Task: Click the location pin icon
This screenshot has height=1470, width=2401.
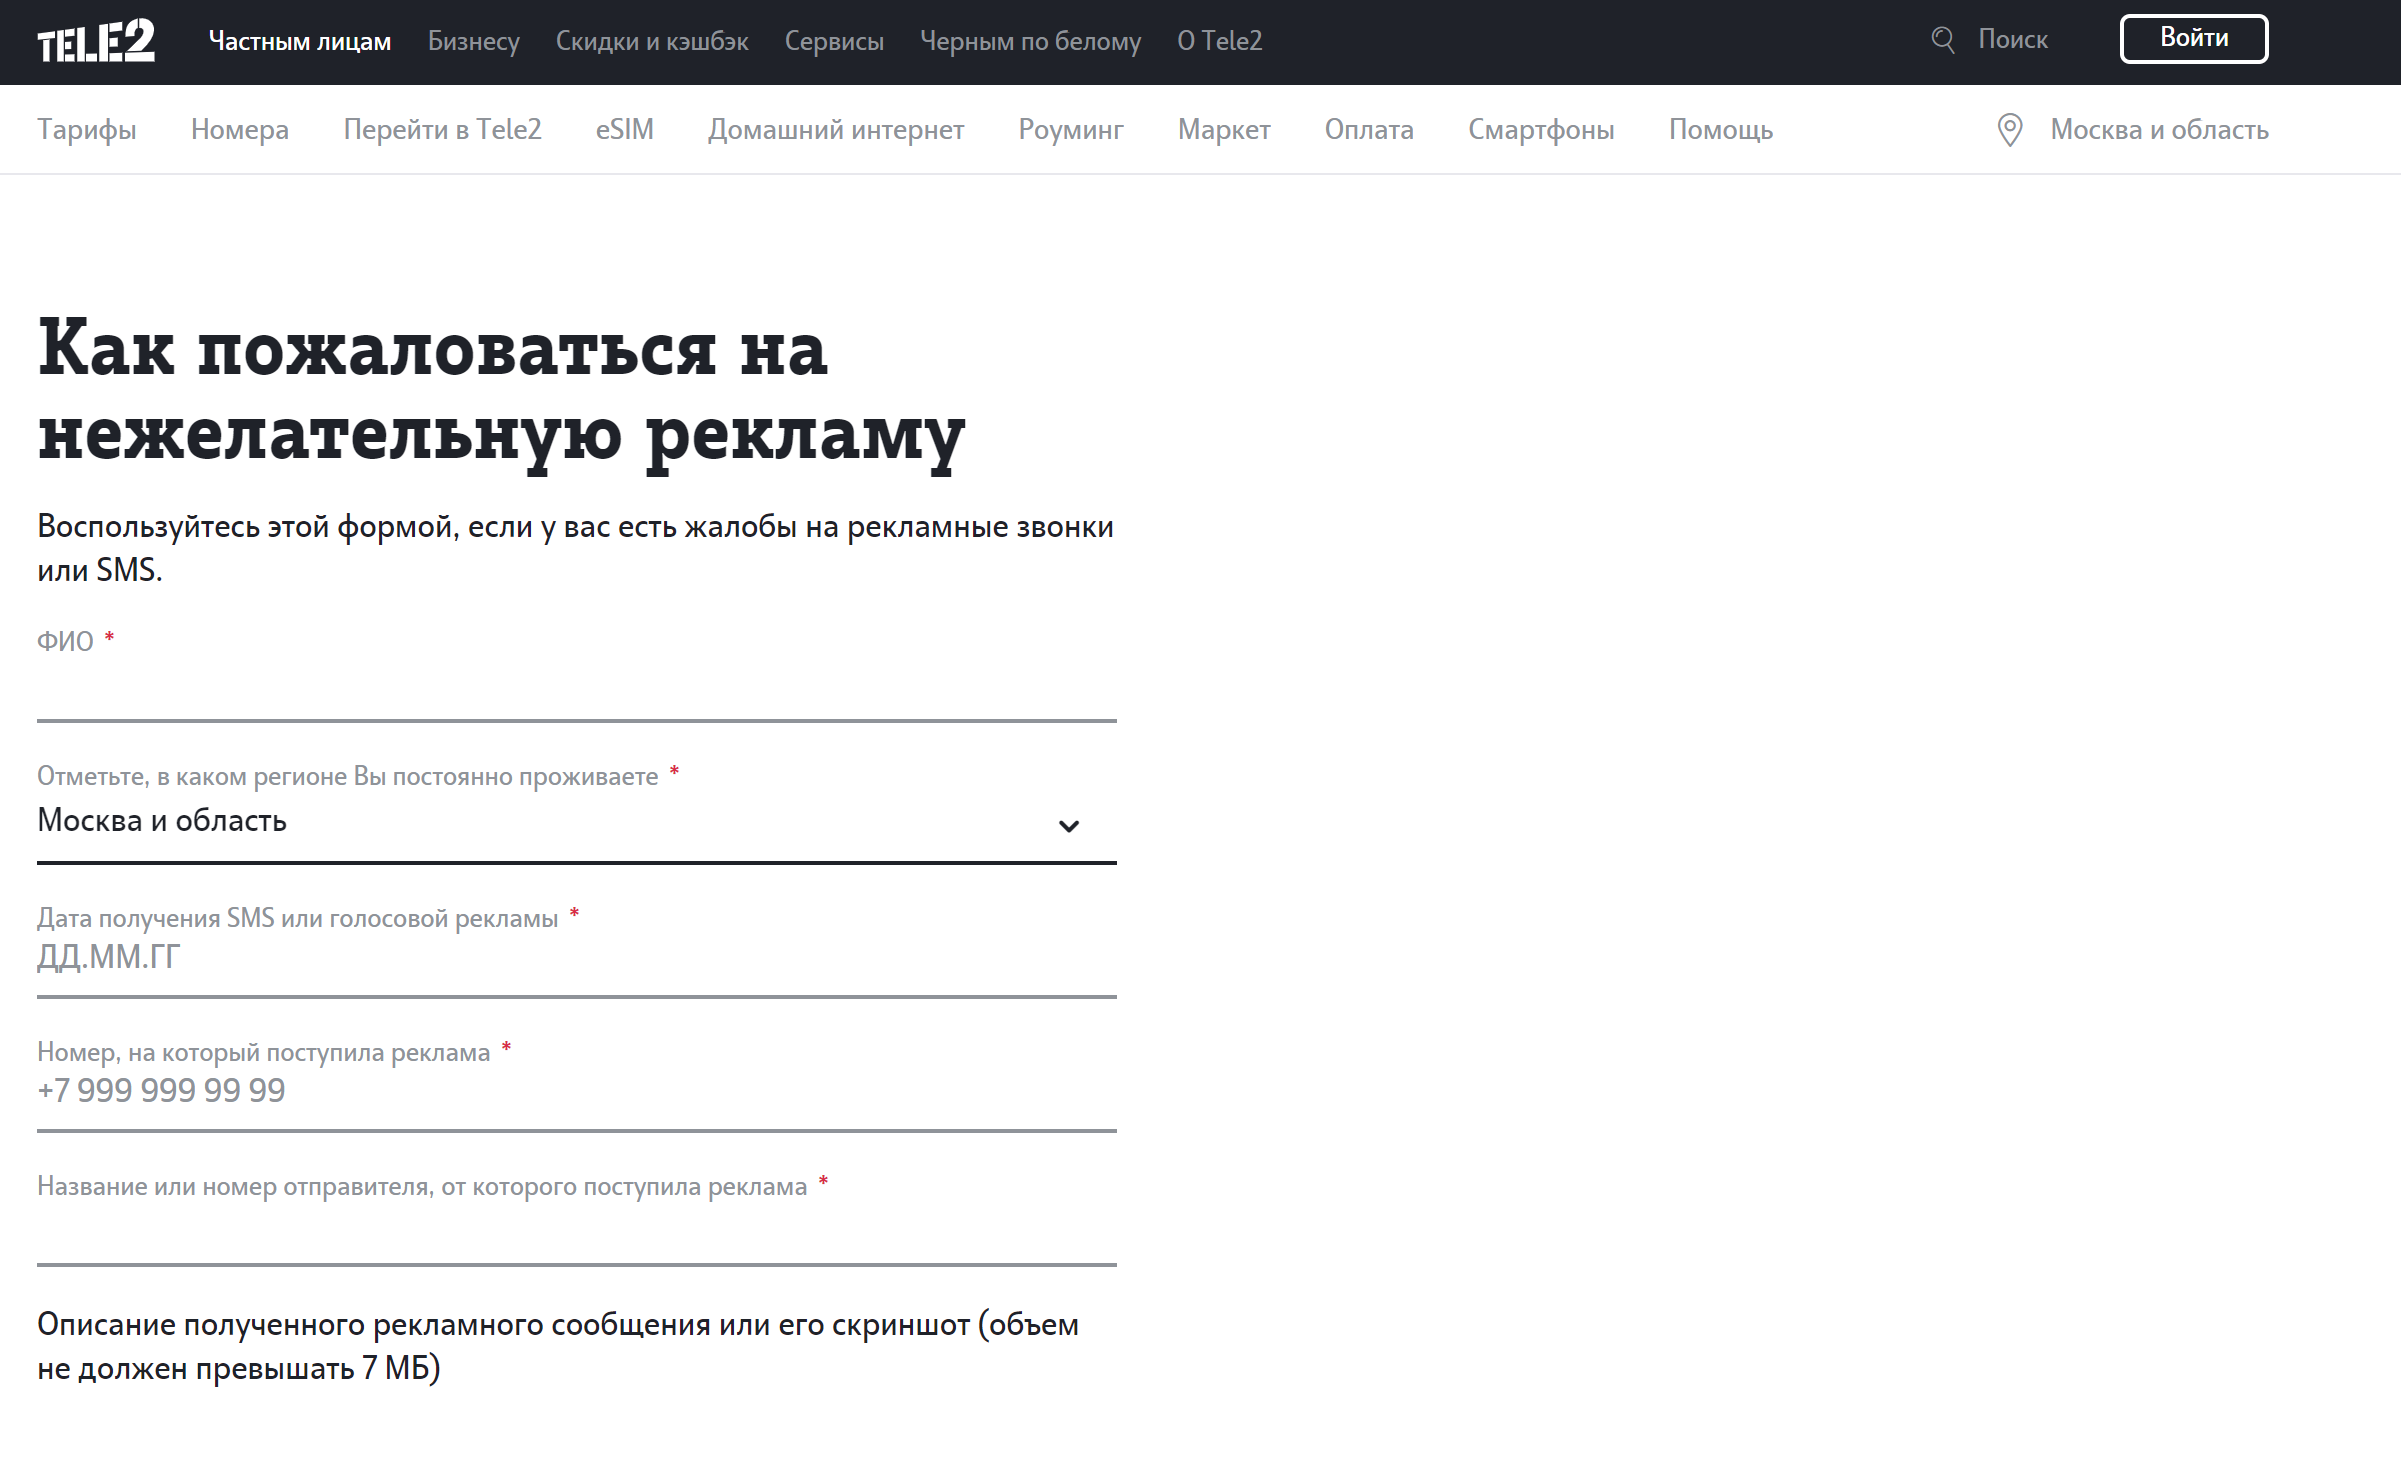Action: (x=2009, y=130)
